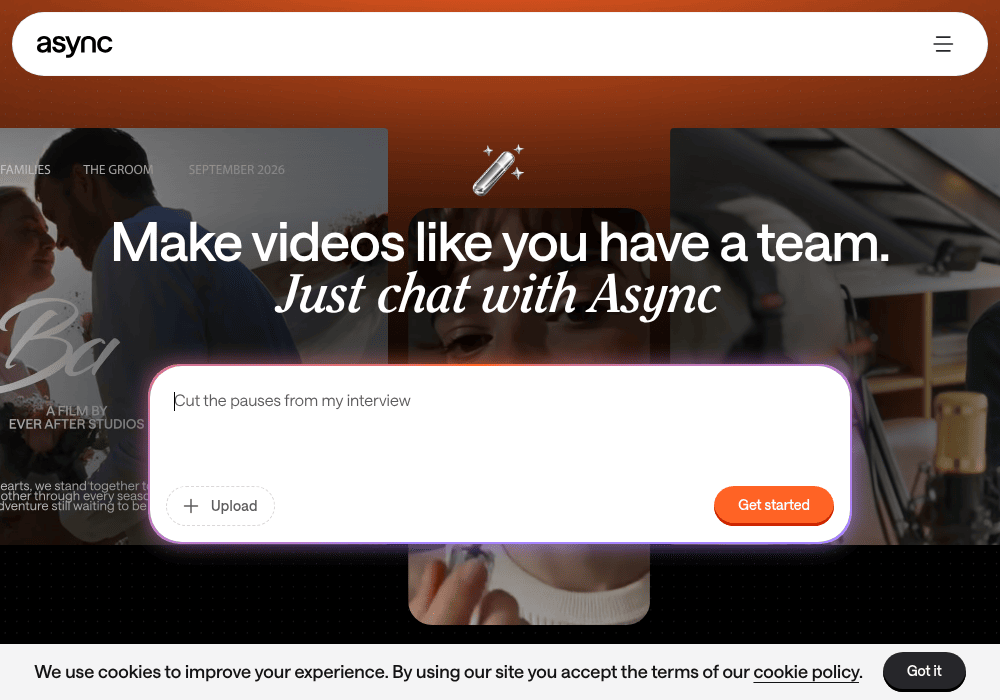Click the Just chat with Async subheading
Image resolution: width=1000 pixels, height=700 pixels.
coord(498,295)
